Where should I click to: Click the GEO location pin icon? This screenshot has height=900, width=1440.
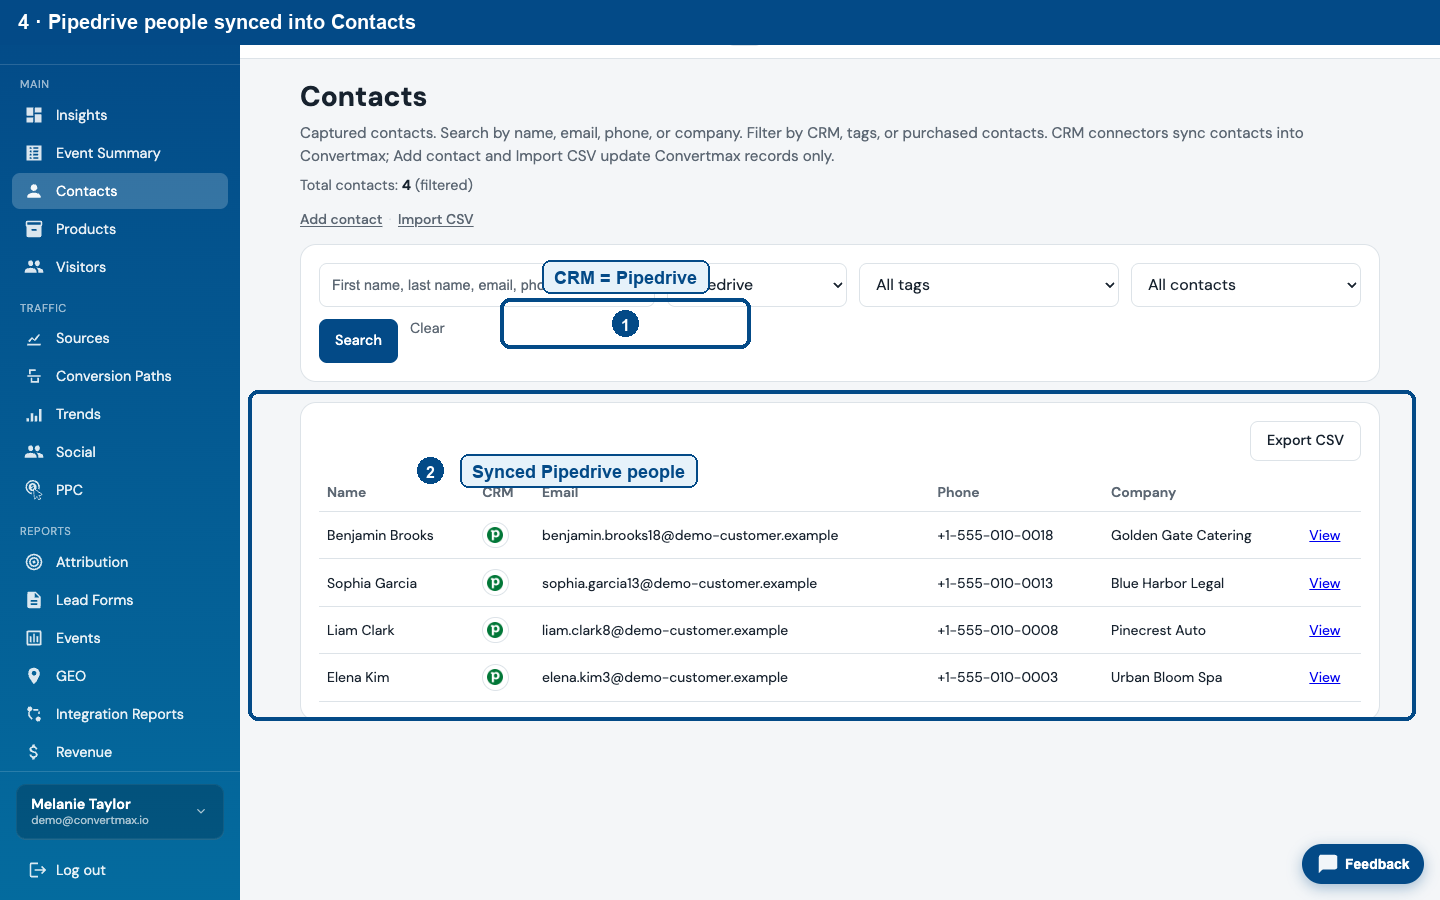34,676
